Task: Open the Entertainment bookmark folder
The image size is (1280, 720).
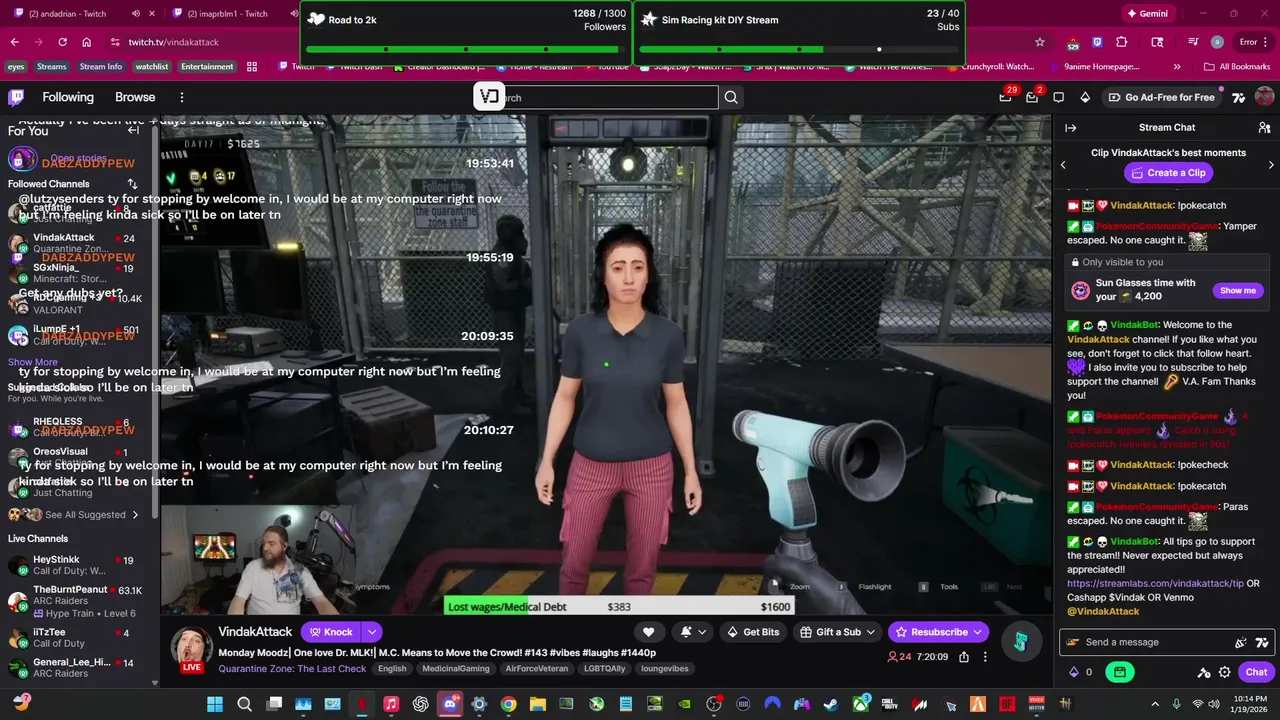Action: click(207, 67)
